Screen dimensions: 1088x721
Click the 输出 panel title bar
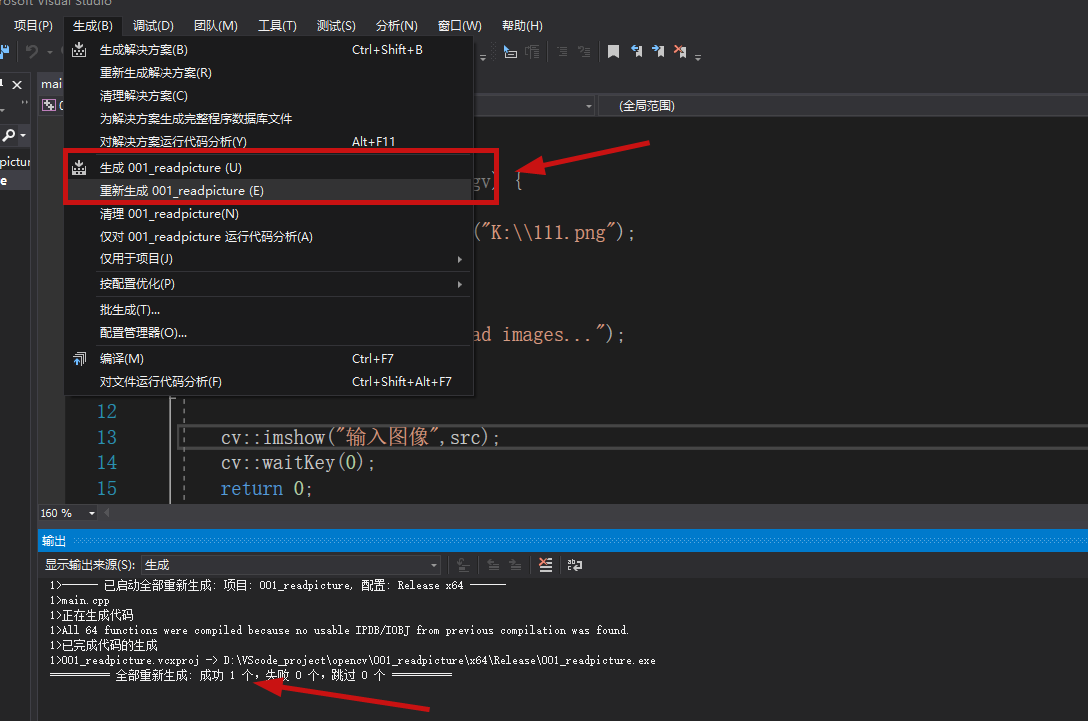(x=563, y=541)
